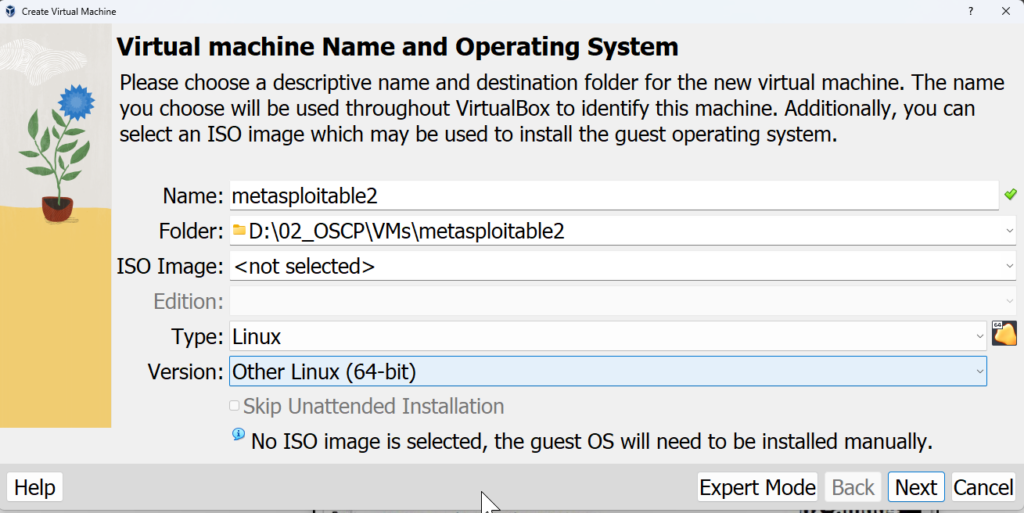The height and width of the screenshot is (513, 1024).
Task: Click the "Version:" label
Action: pyautogui.click(x=185, y=372)
